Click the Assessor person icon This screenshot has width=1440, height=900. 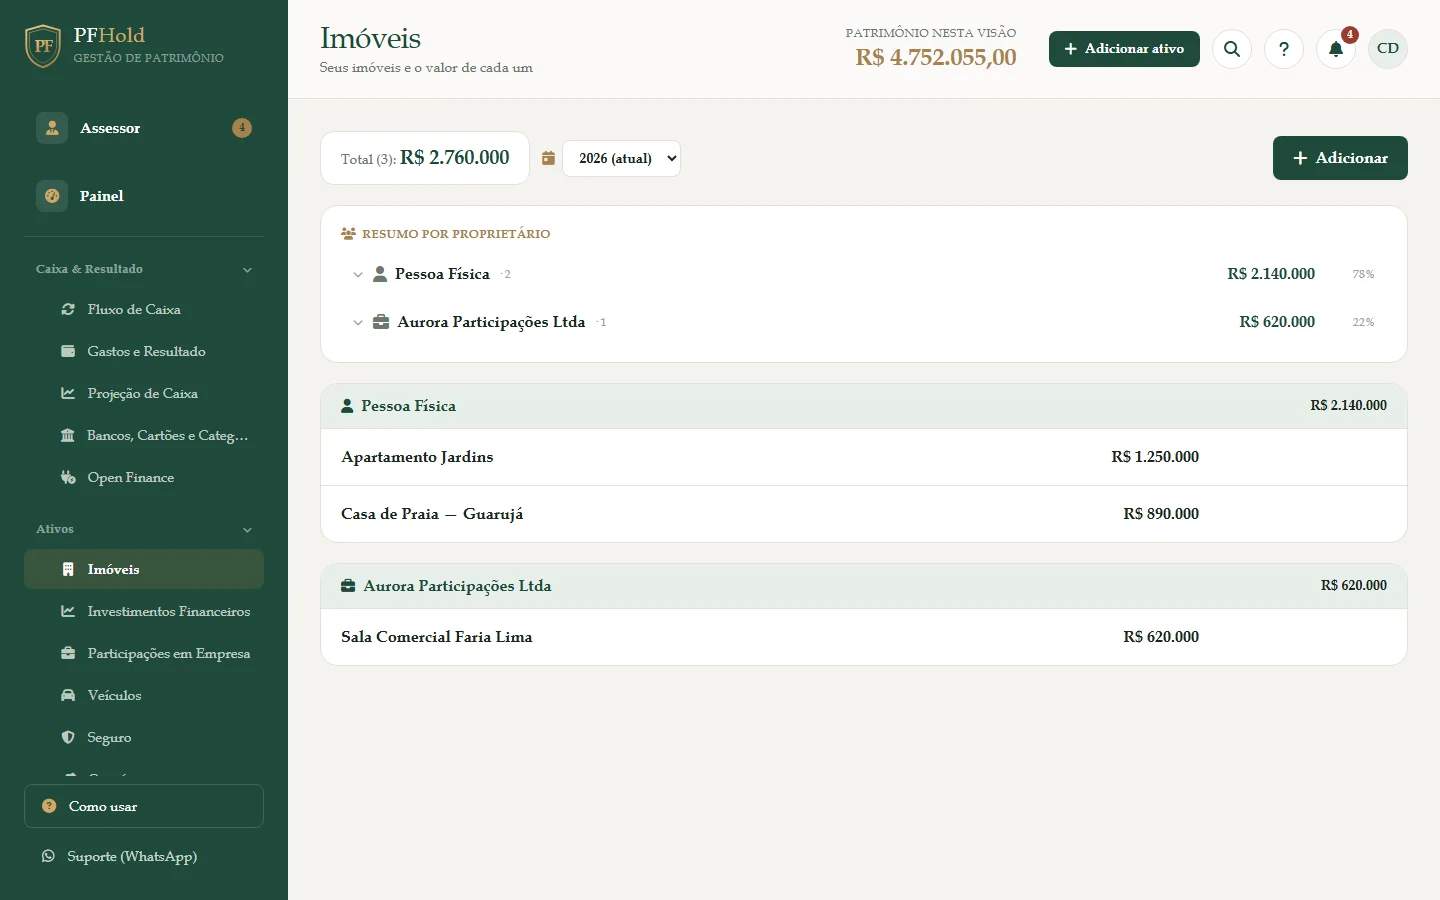[x=52, y=128]
